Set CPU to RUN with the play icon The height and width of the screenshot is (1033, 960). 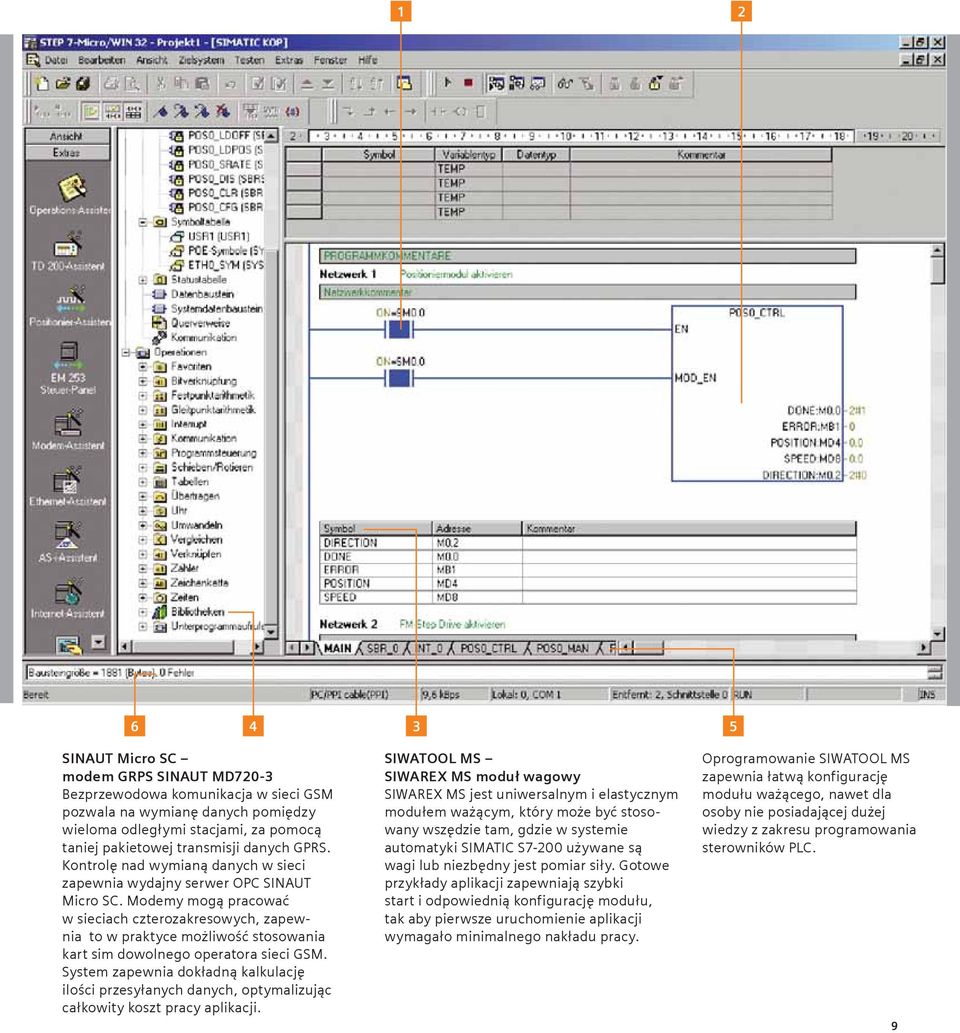[448, 83]
